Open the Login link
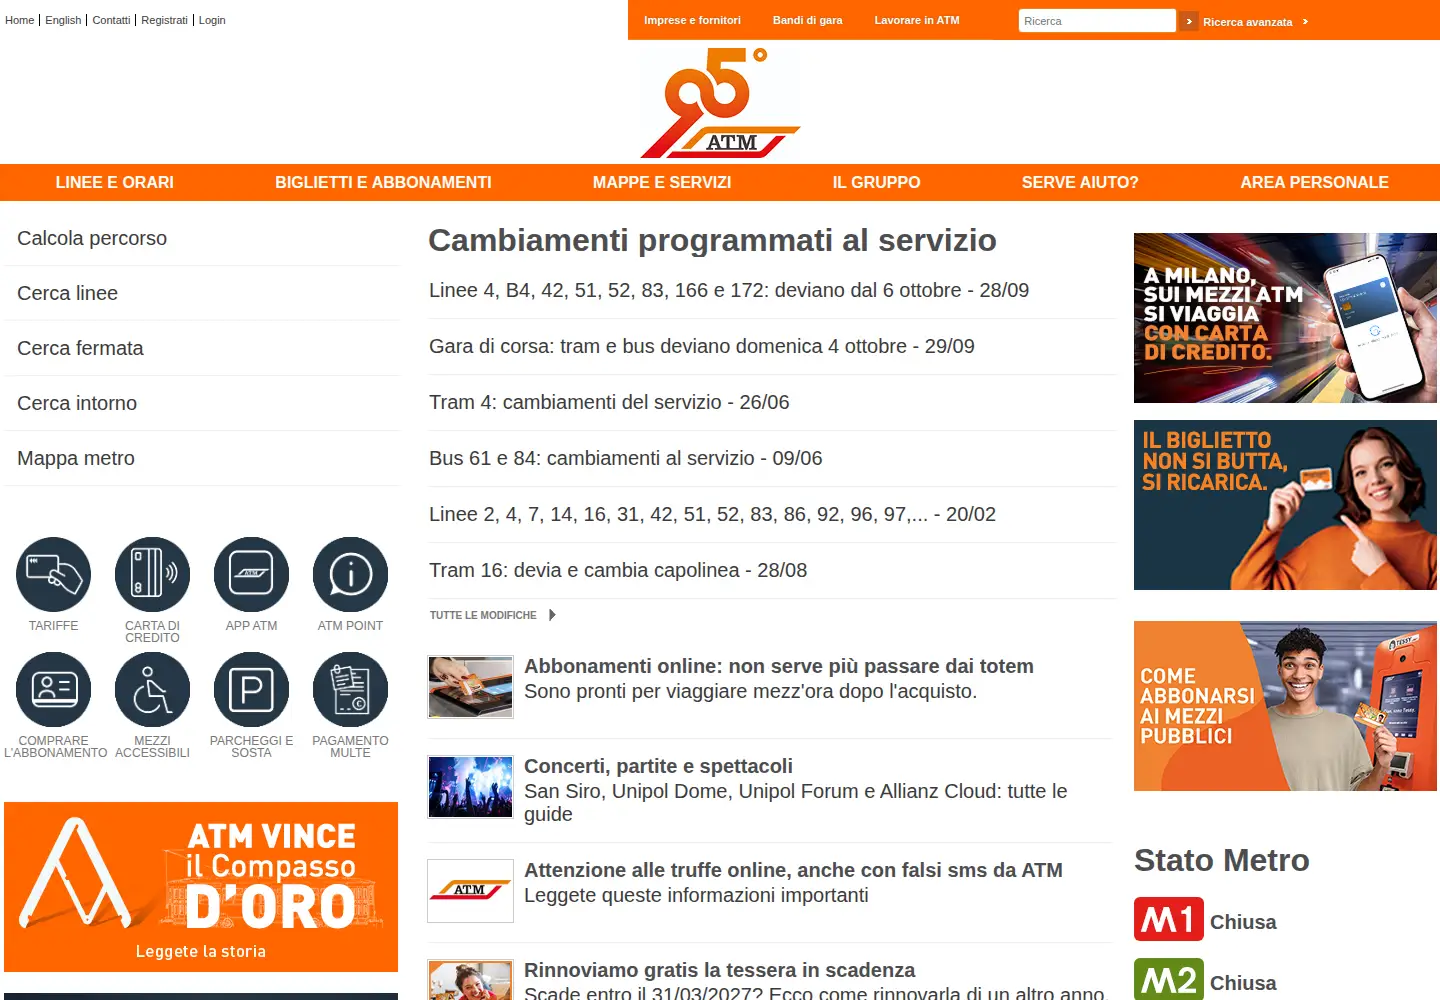The image size is (1440, 1000). 212,20
